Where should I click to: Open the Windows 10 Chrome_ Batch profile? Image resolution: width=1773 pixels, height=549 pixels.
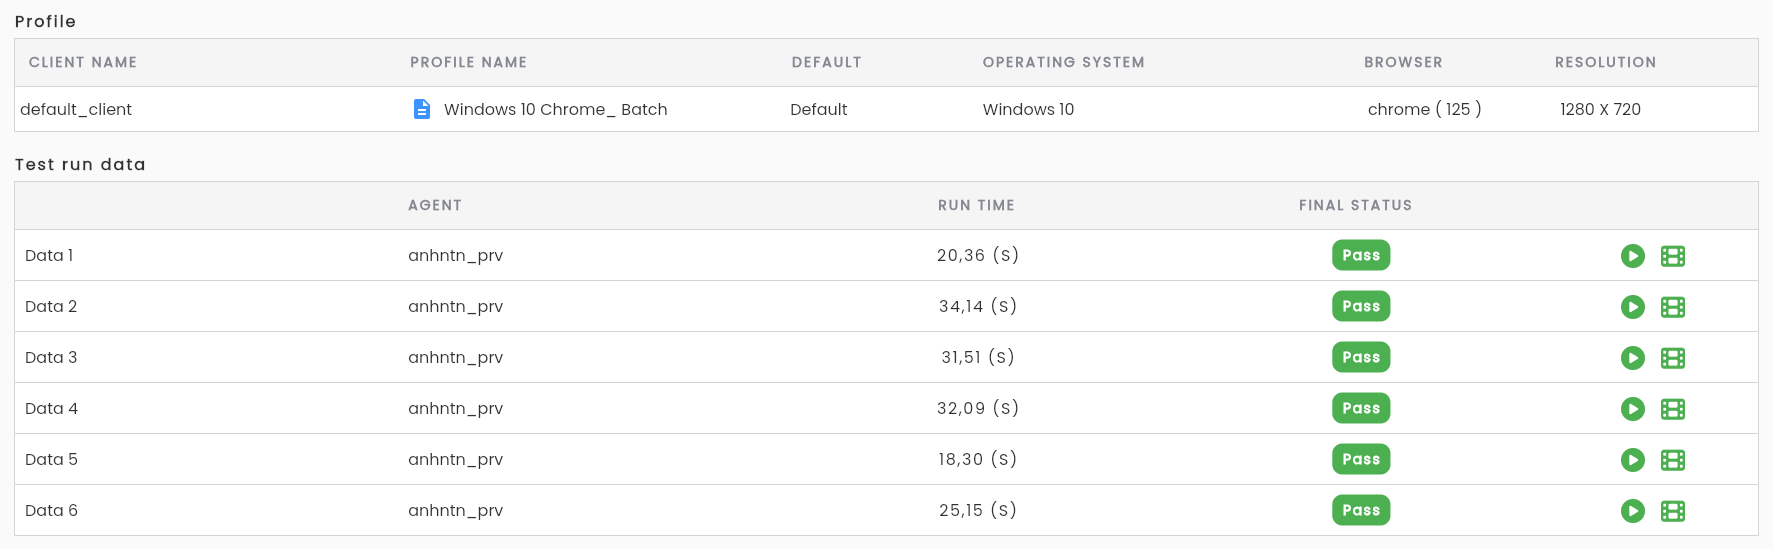tap(555, 109)
